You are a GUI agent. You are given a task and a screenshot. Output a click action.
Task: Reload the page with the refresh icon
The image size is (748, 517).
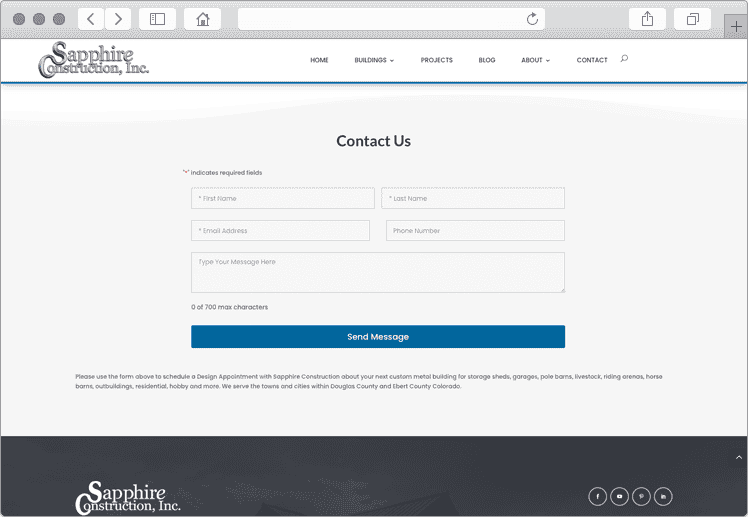(x=532, y=19)
